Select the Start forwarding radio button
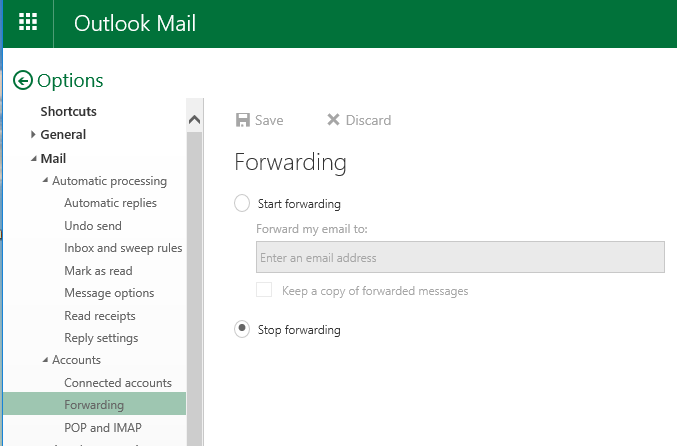 (242, 203)
